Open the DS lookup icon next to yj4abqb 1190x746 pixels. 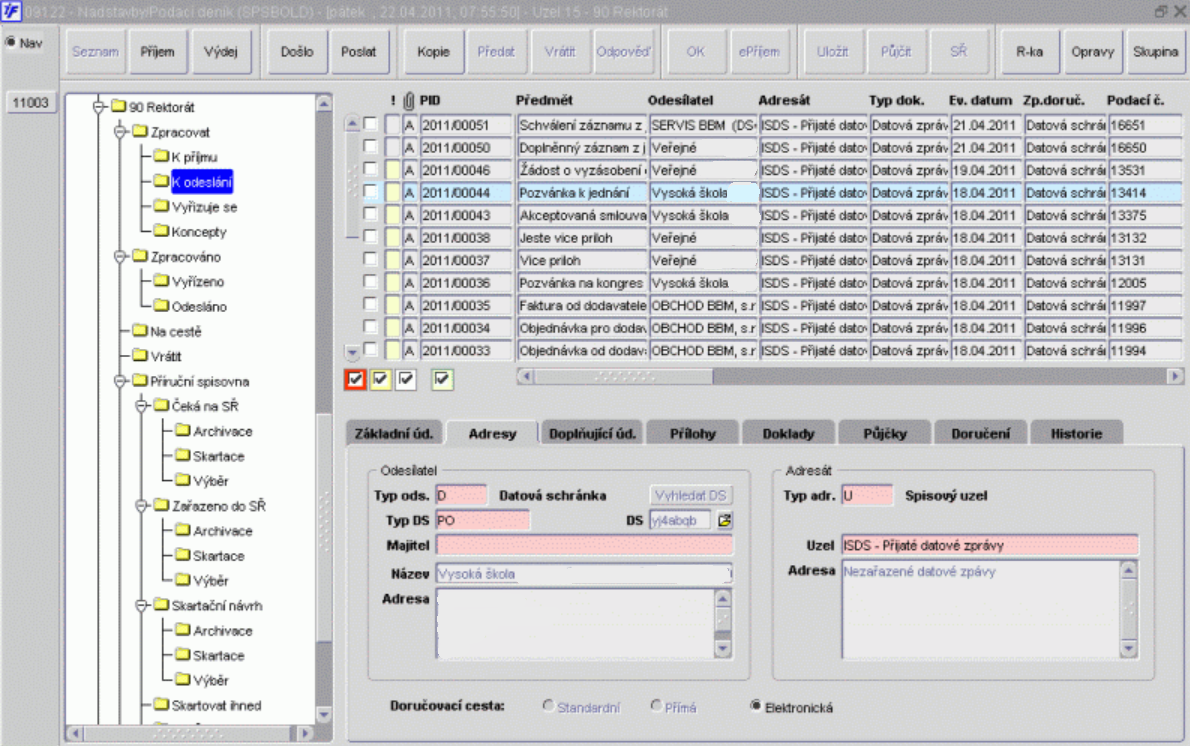[724, 521]
